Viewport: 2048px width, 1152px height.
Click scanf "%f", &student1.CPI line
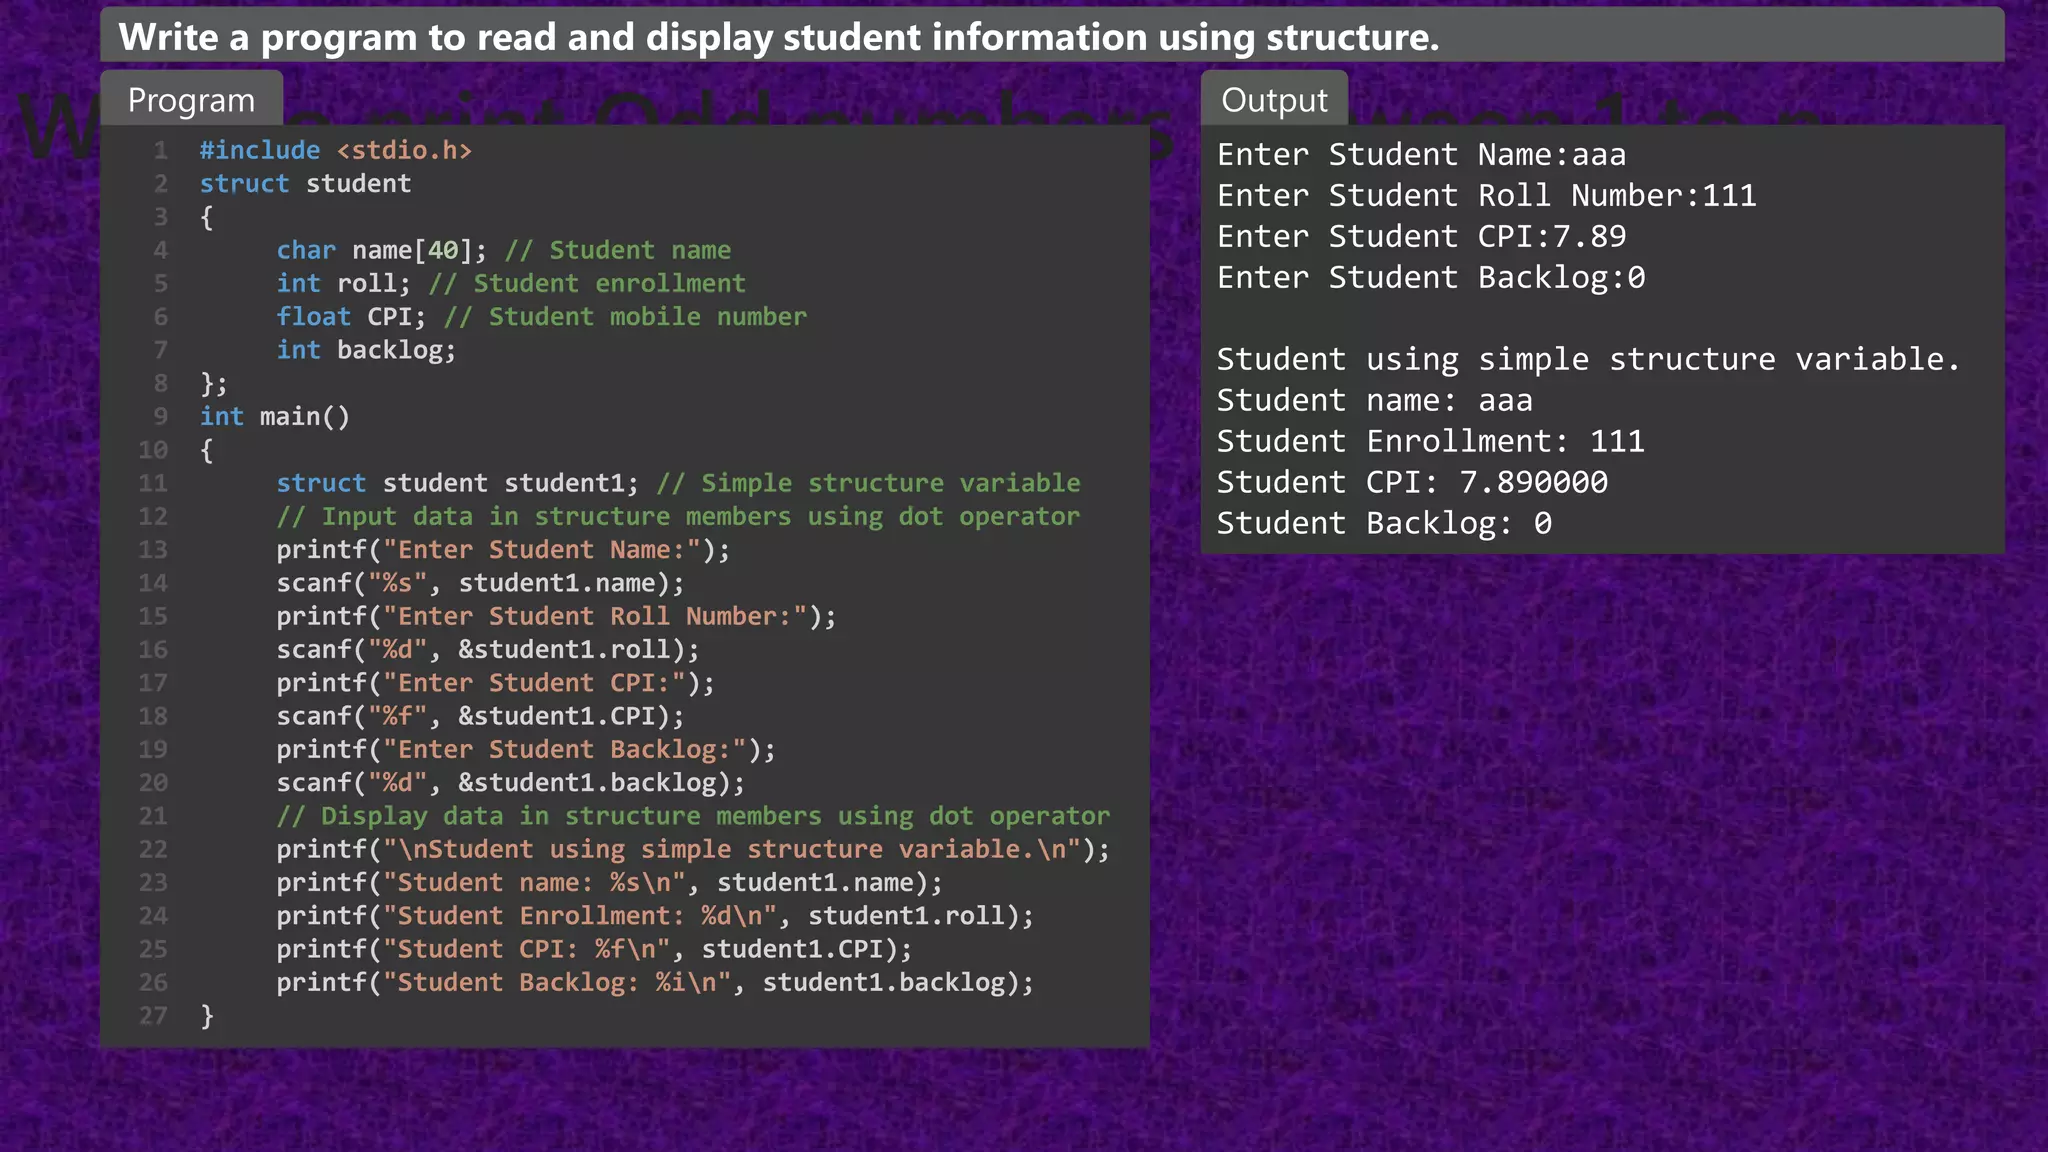(x=481, y=716)
